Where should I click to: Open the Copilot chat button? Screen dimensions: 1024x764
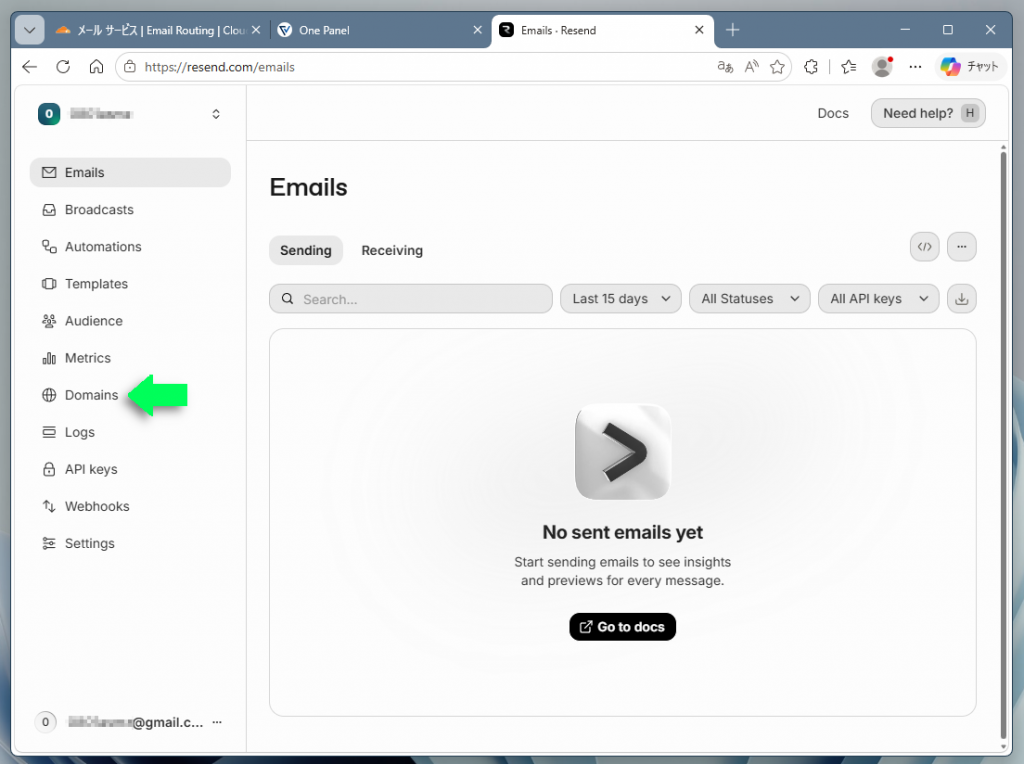[x=970, y=67]
